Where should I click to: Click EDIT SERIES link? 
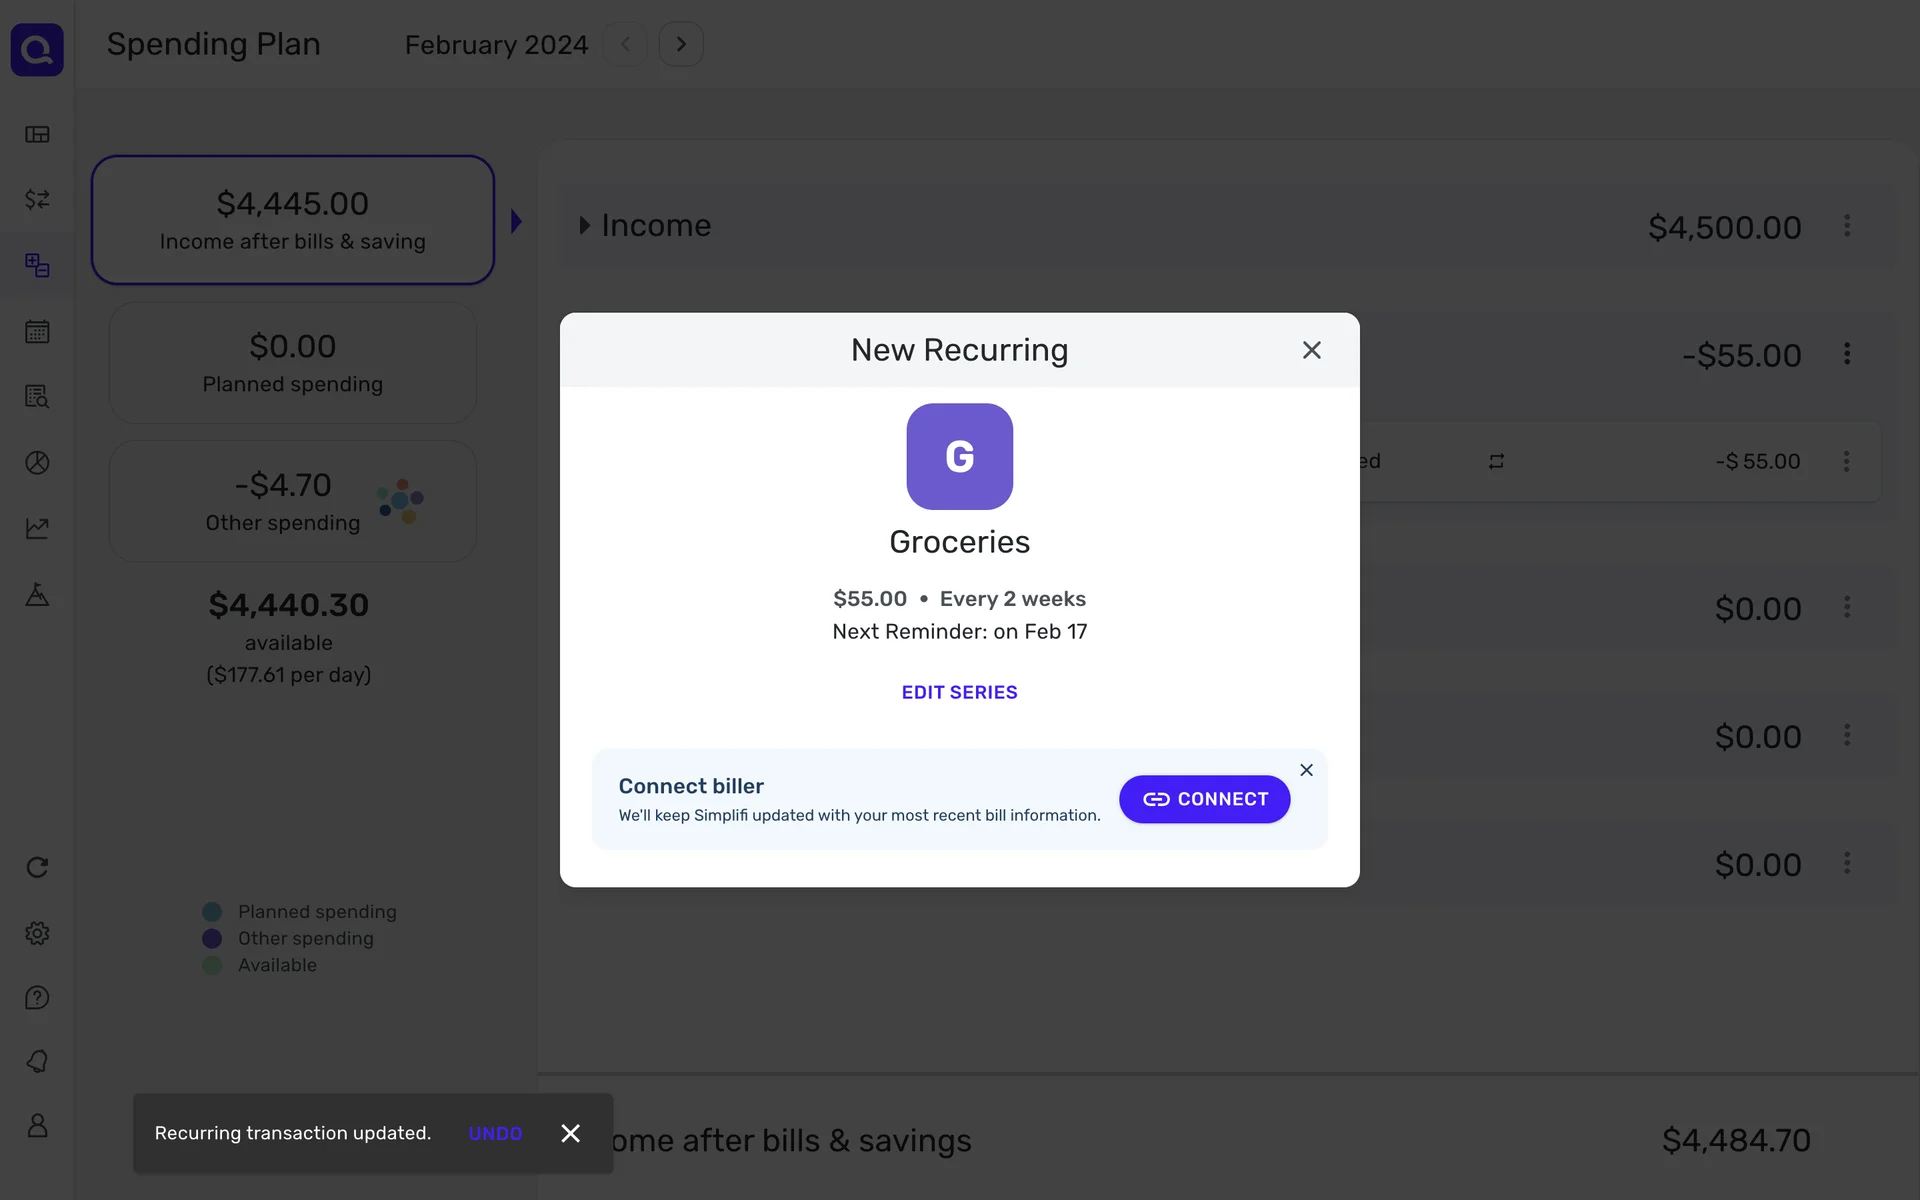(959, 692)
